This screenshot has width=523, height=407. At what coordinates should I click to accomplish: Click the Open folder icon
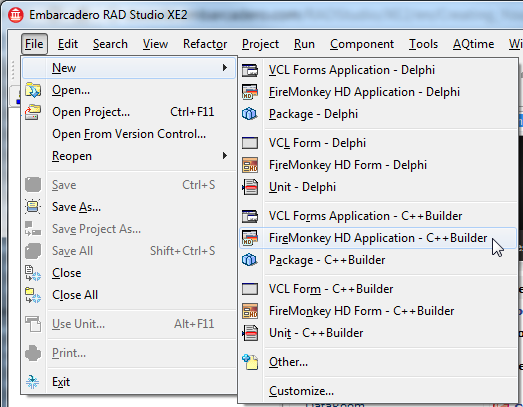pos(33,90)
